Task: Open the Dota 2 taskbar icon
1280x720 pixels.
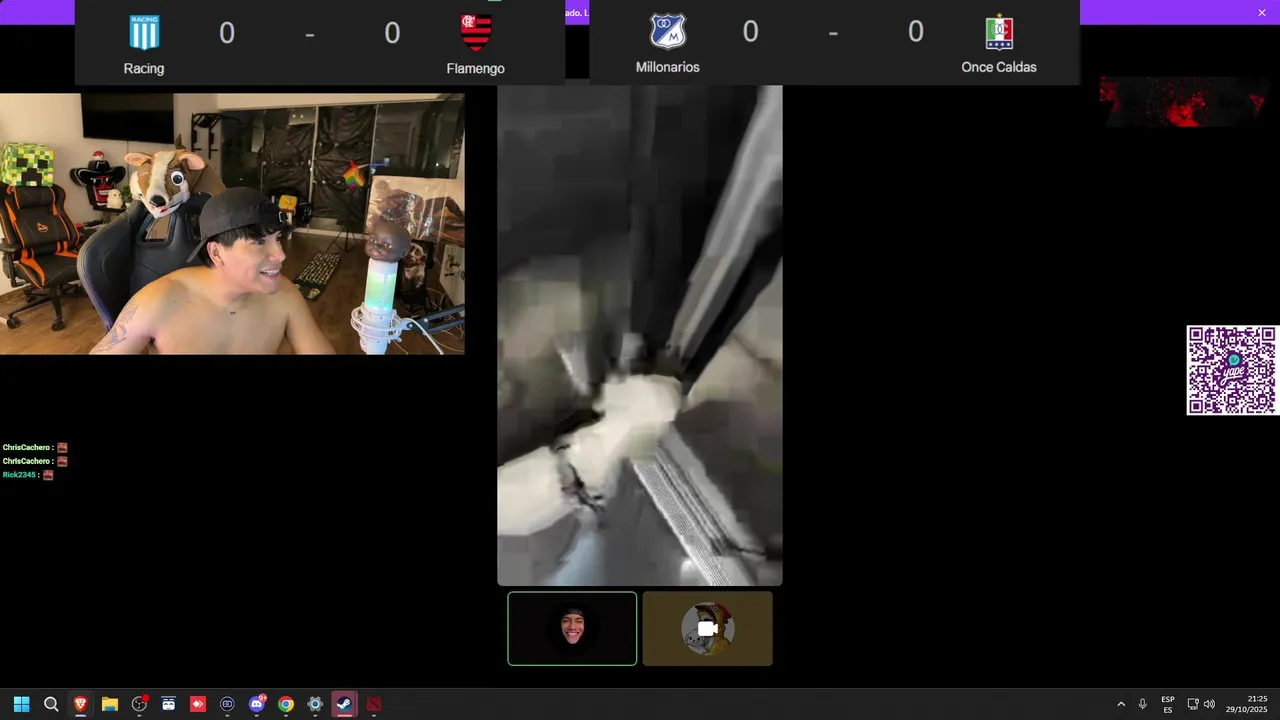Action: [374, 704]
